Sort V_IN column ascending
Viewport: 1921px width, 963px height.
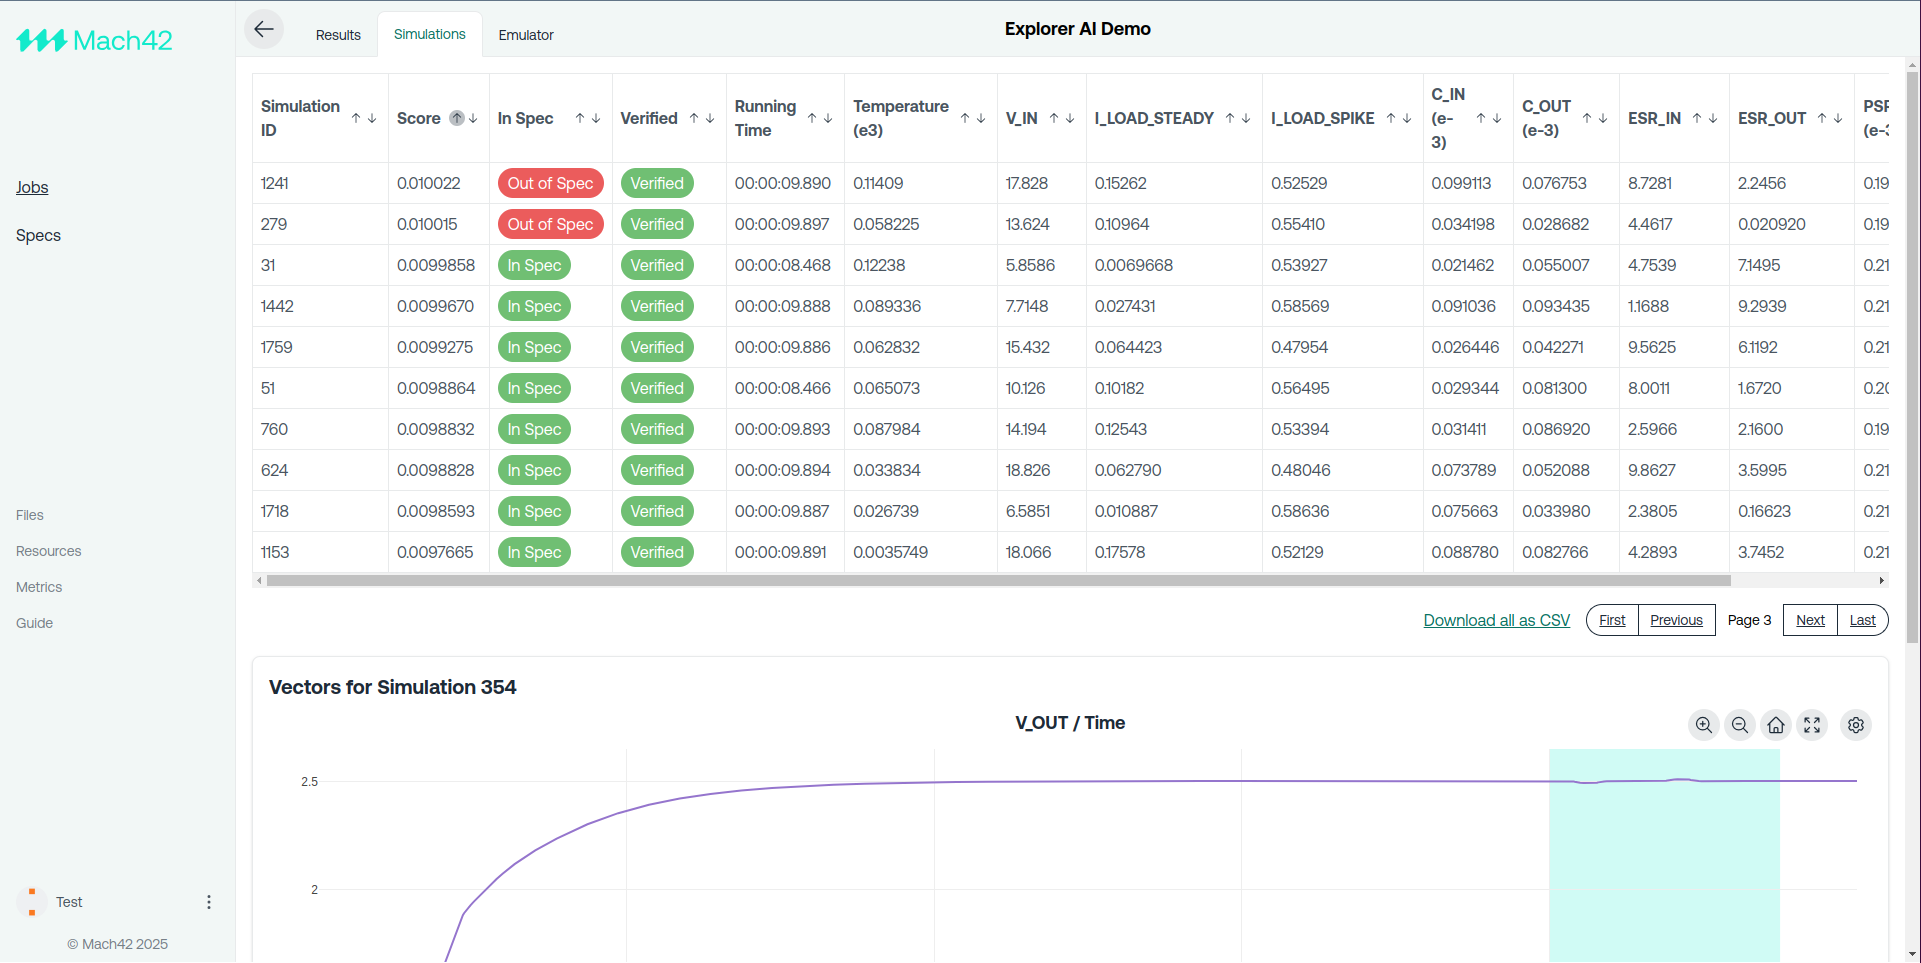point(1054,118)
